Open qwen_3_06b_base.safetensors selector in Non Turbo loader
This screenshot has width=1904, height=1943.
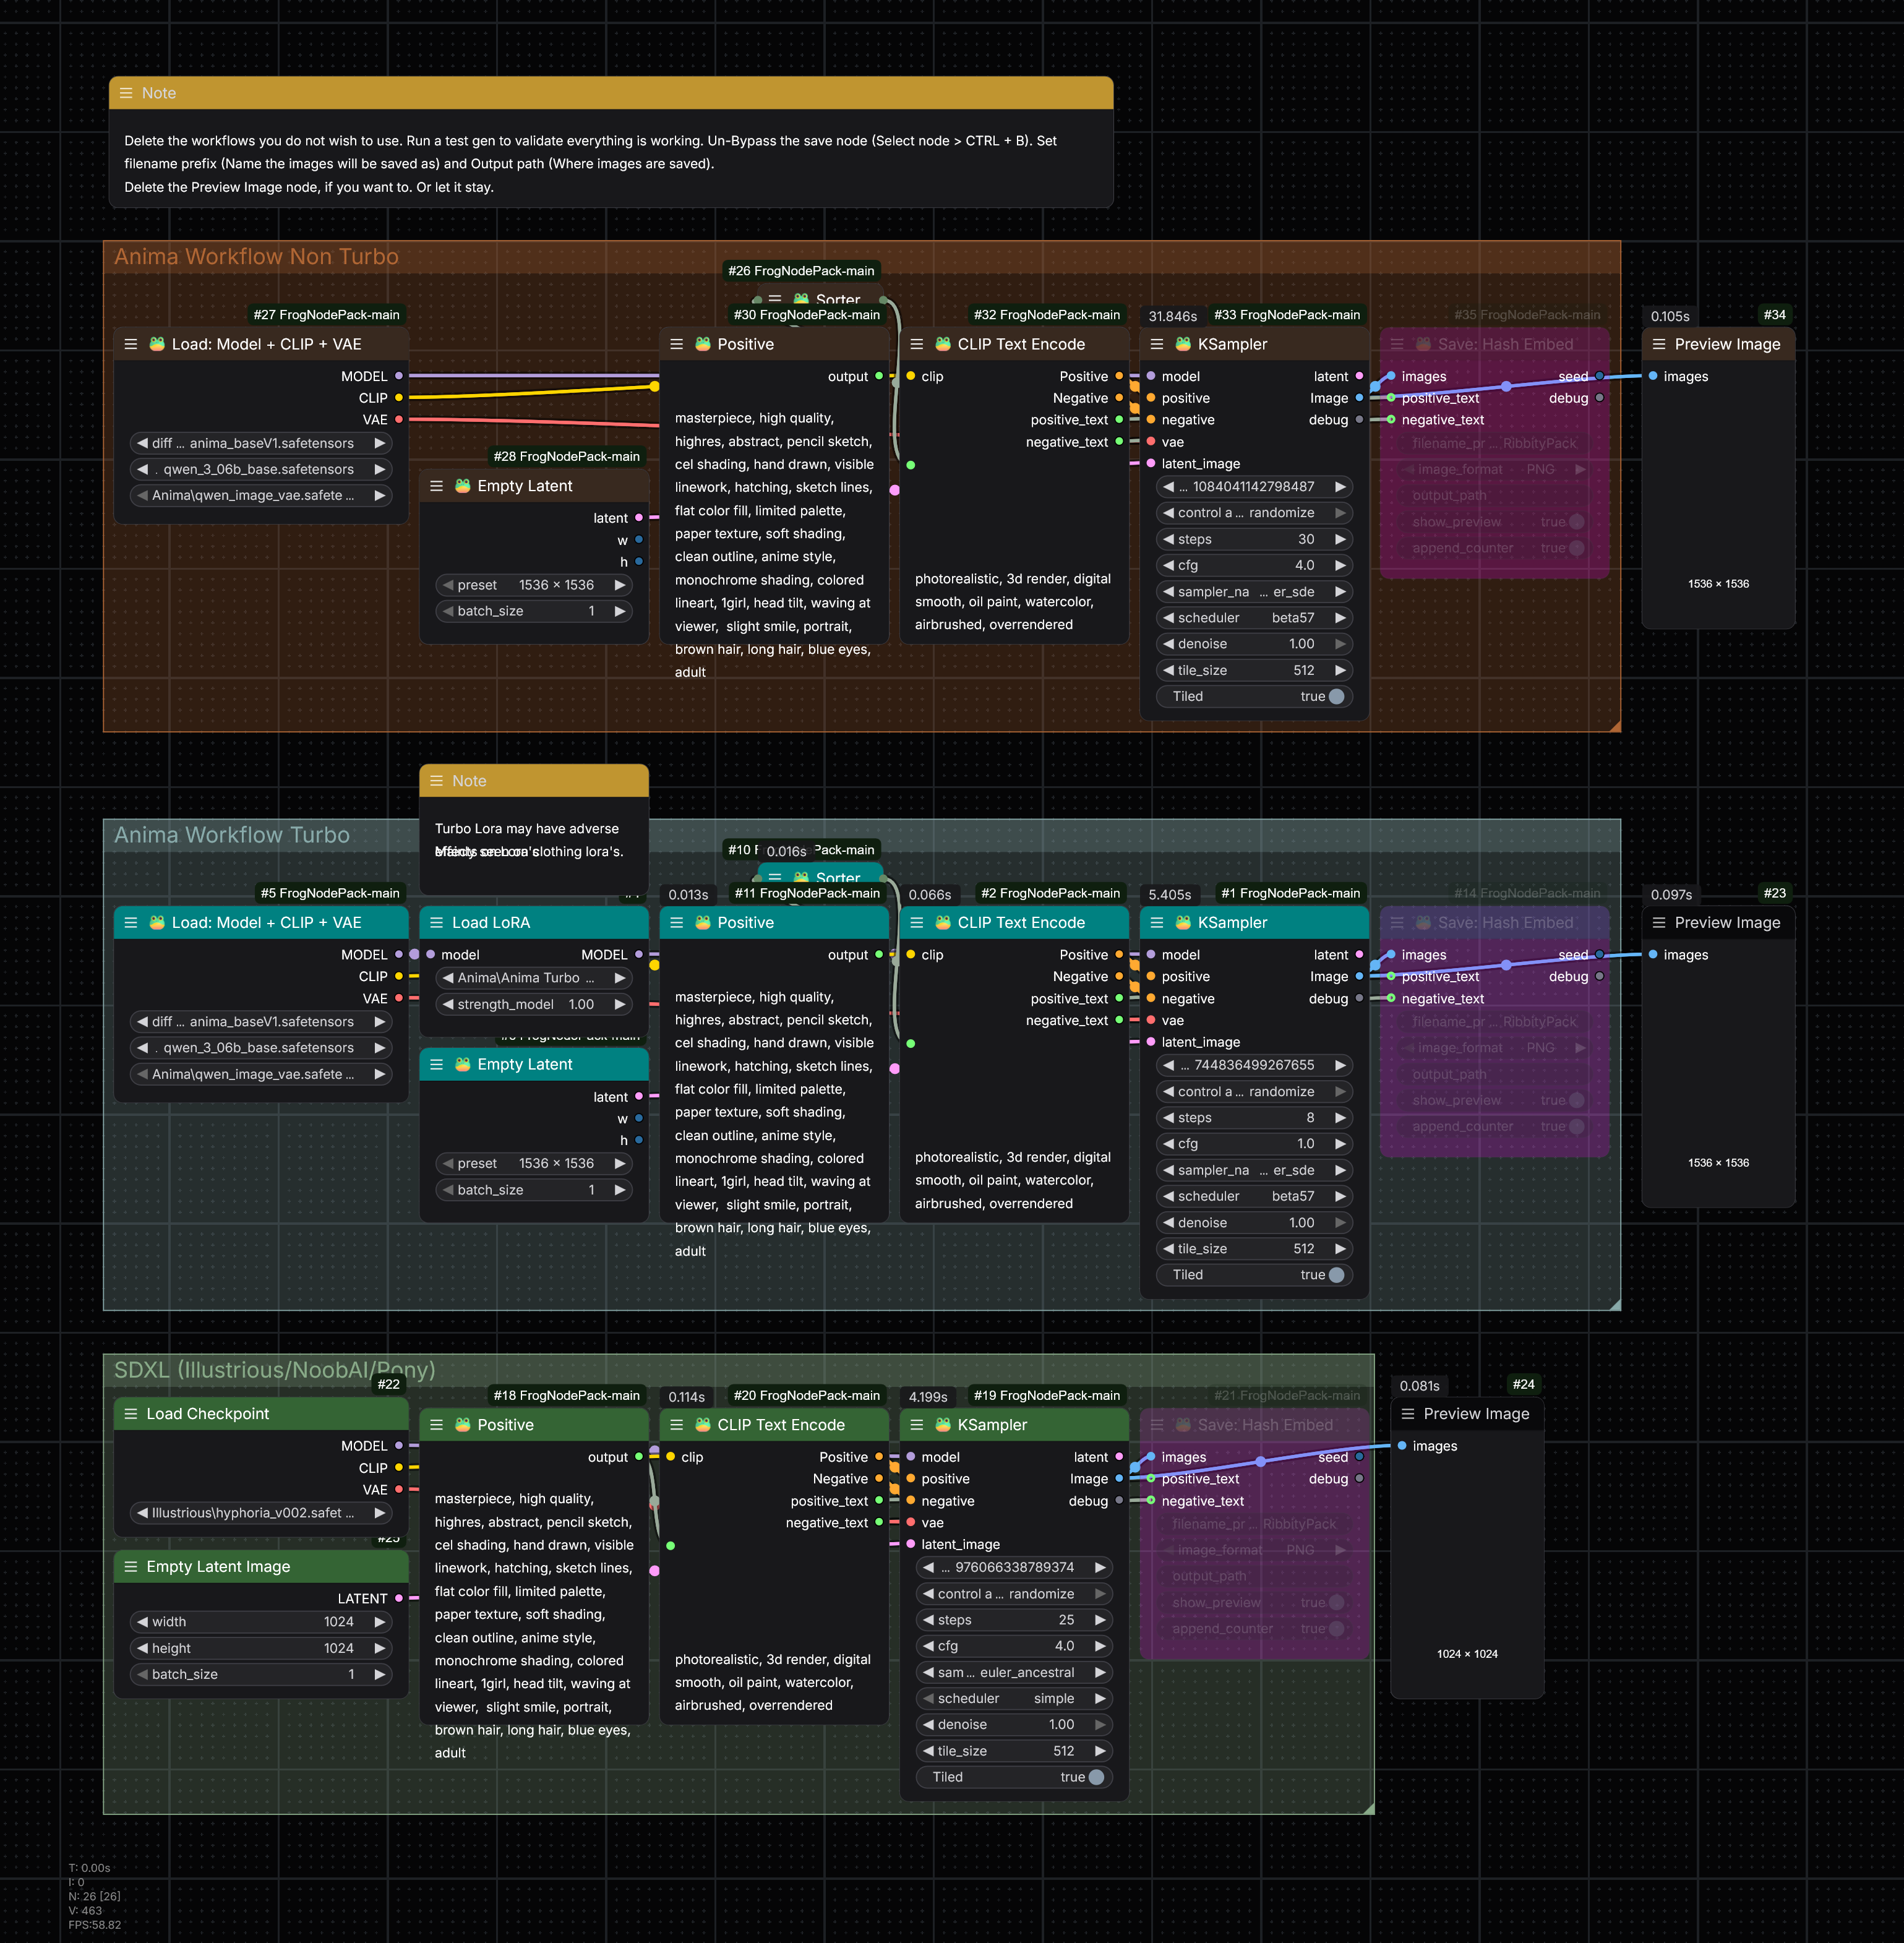click(261, 469)
